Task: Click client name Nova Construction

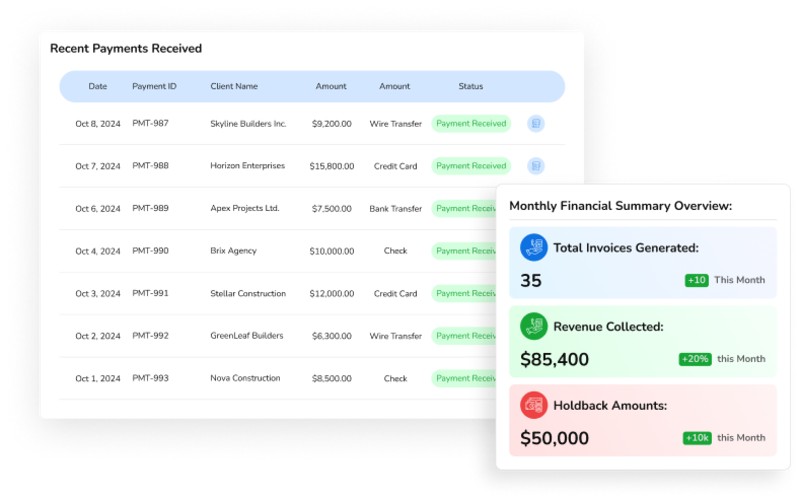Action: [245, 378]
